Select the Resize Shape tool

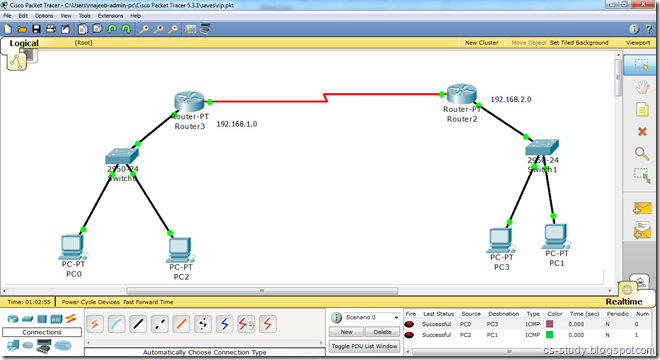(642, 176)
